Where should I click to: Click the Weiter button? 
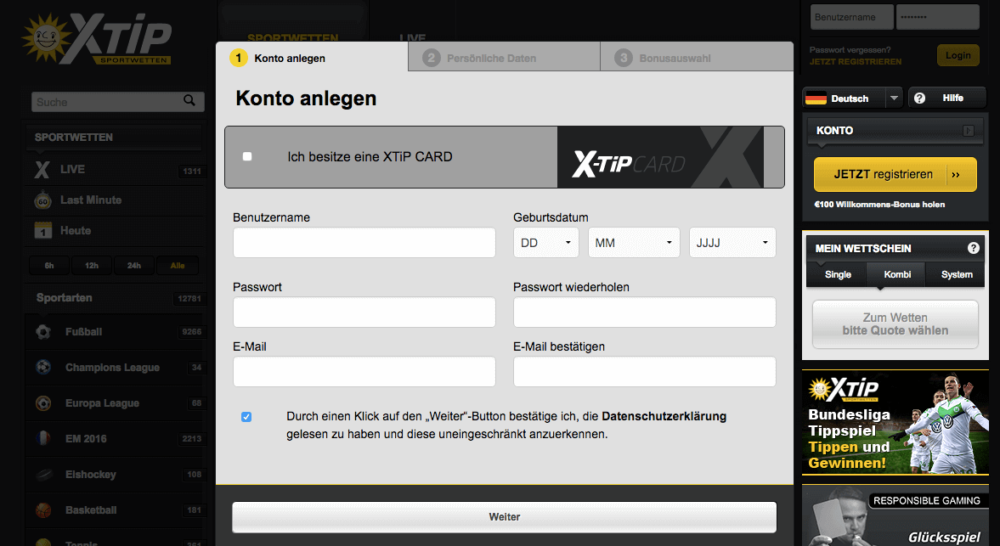tap(504, 517)
